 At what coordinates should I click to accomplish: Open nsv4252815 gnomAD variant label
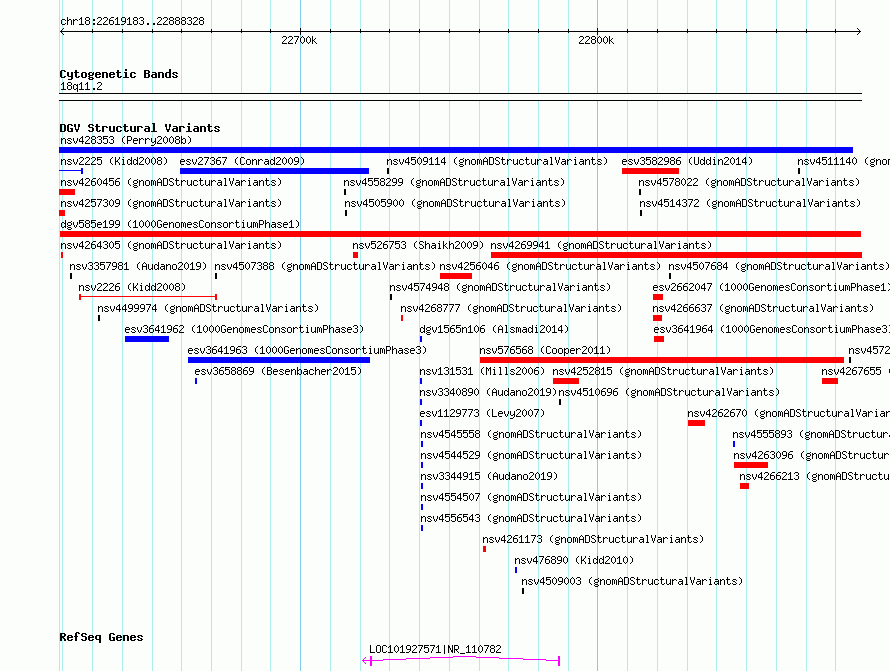[x=663, y=371]
